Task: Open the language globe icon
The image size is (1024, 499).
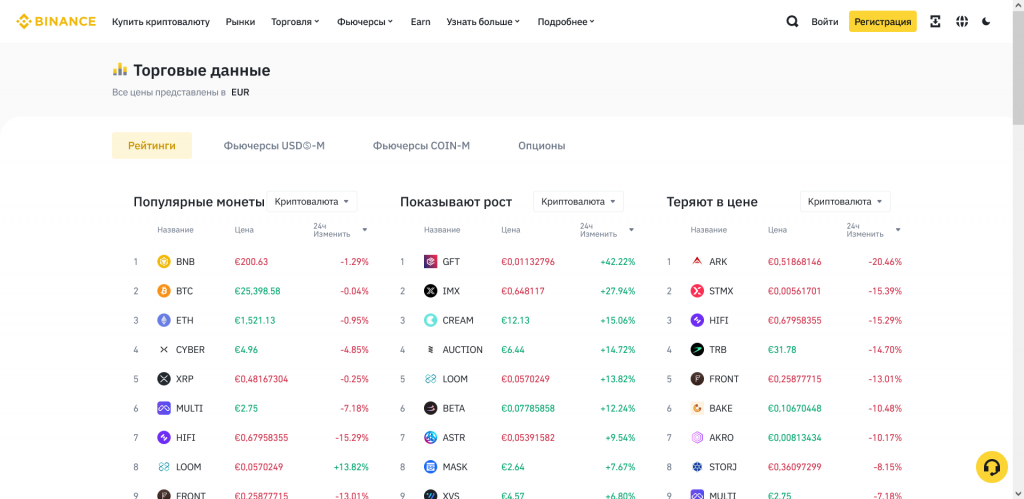Action: (x=961, y=22)
